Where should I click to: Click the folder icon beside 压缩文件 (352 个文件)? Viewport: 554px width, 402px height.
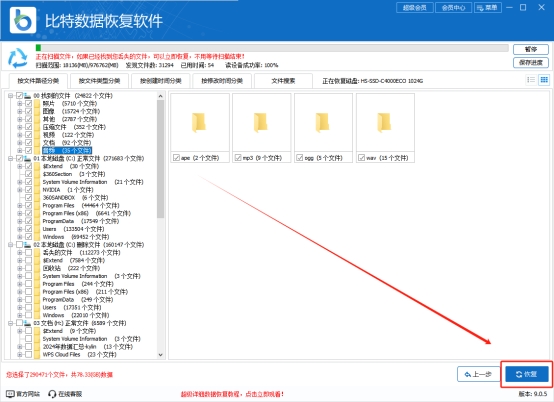click(37, 127)
